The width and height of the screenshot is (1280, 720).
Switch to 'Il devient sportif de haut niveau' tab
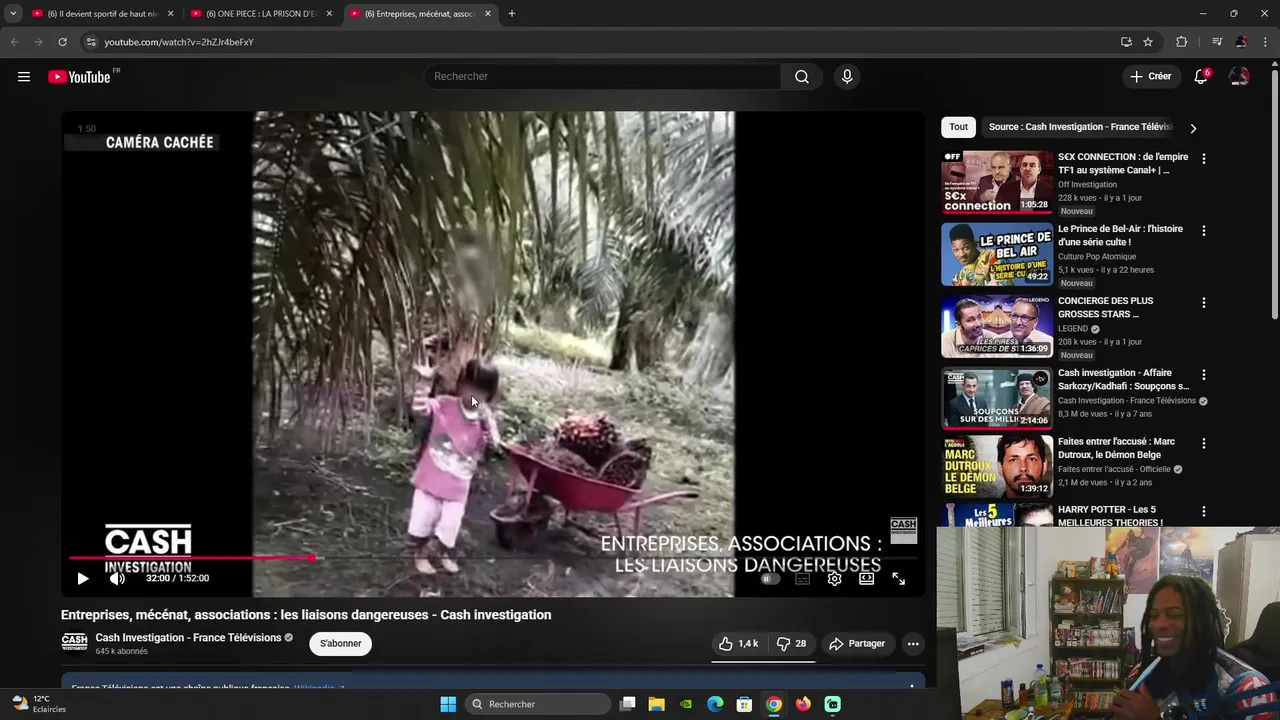pyautogui.click(x=103, y=14)
